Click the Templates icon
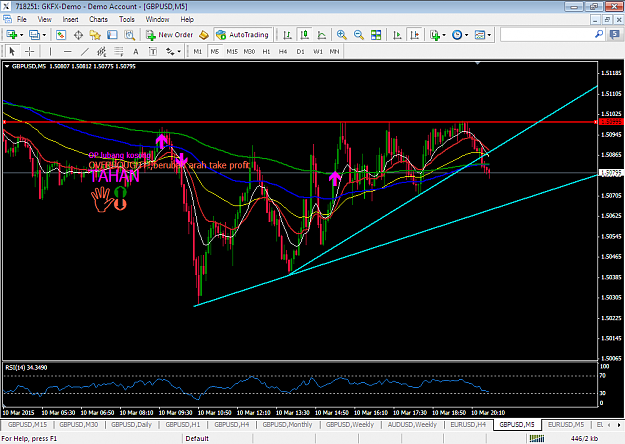Image resolution: width=625 pixels, height=444 pixels. (480, 35)
